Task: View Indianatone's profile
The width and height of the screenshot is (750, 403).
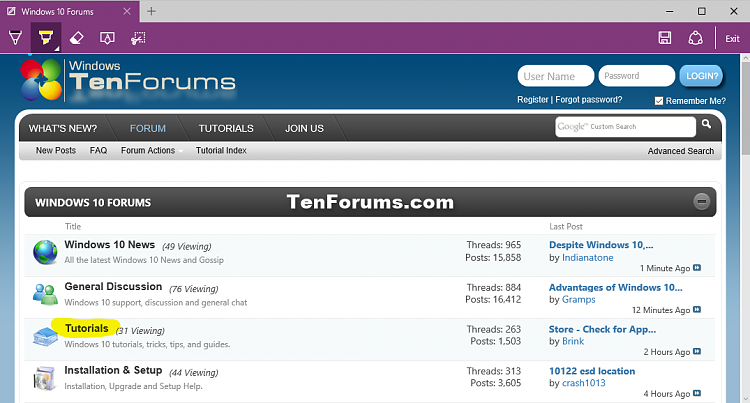Action: [x=587, y=258]
